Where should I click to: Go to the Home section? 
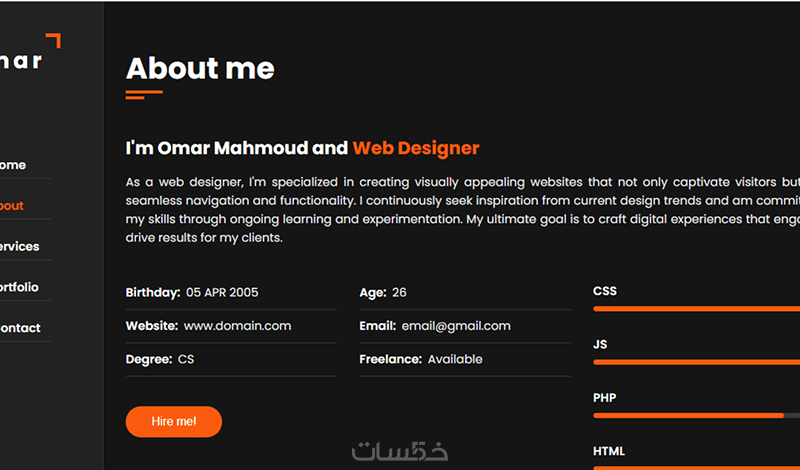click(x=13, y=165)
